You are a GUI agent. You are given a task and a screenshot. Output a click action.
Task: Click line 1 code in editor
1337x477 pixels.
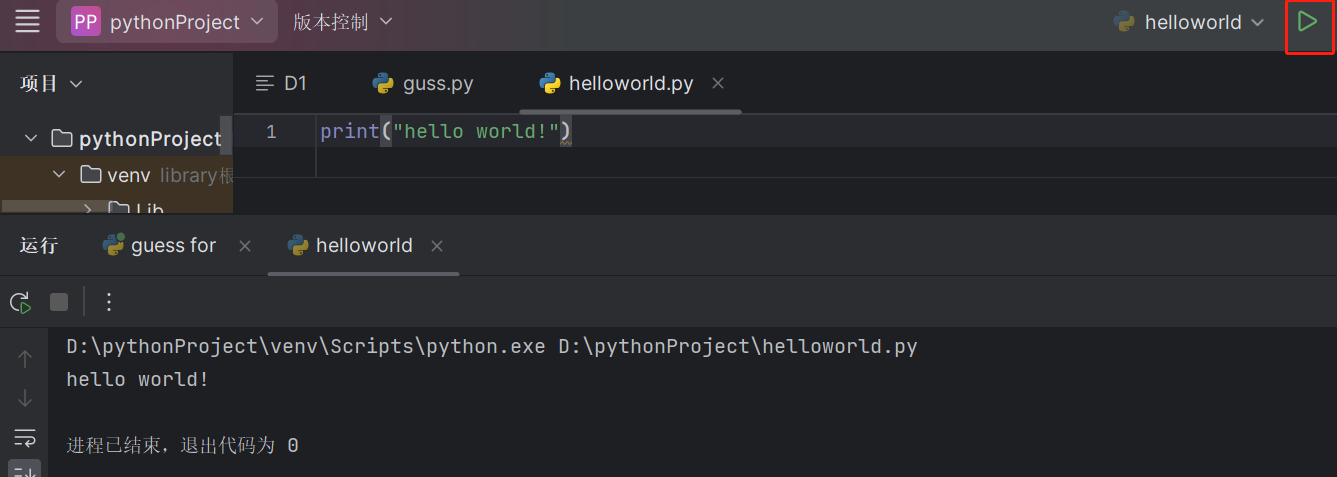(444, 132)
